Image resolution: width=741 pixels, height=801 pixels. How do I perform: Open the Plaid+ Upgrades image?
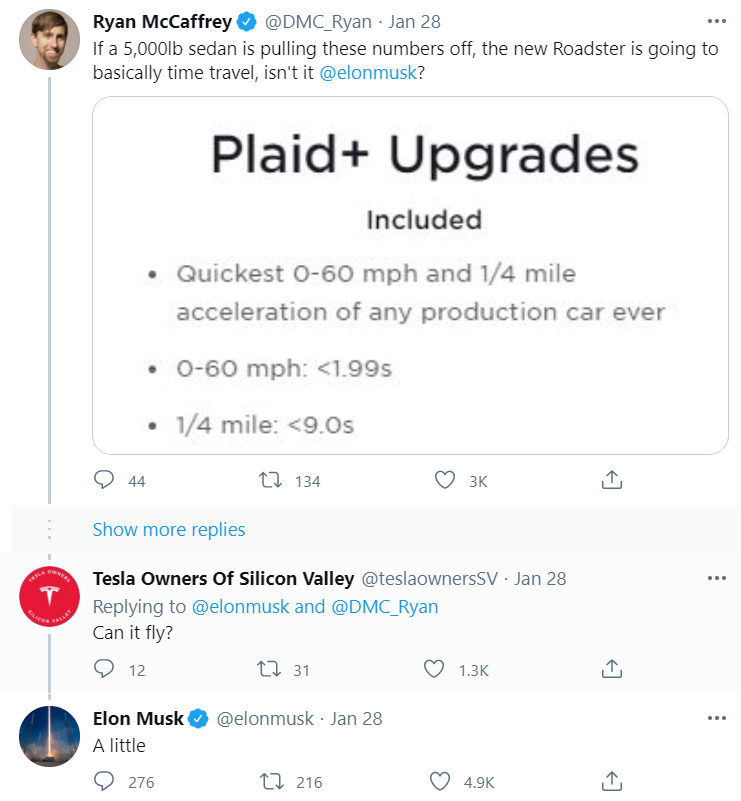click(410, 275)
